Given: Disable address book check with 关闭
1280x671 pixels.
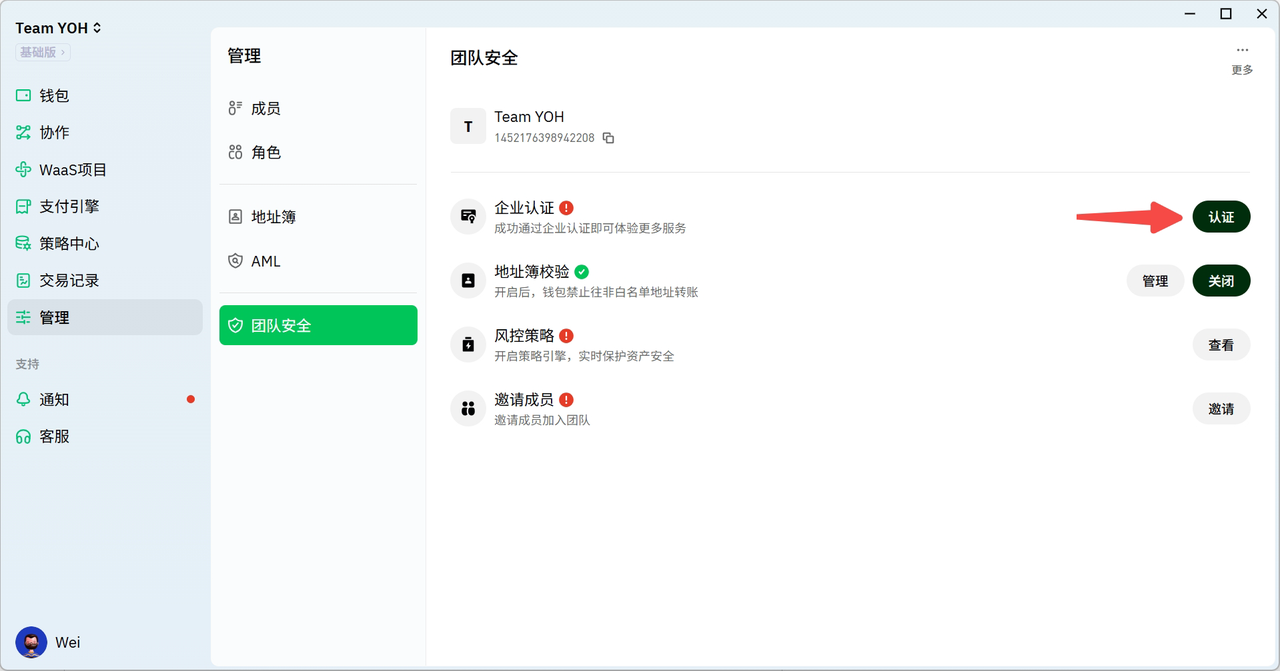Looking at the screenshot, I should point(1221,281).
